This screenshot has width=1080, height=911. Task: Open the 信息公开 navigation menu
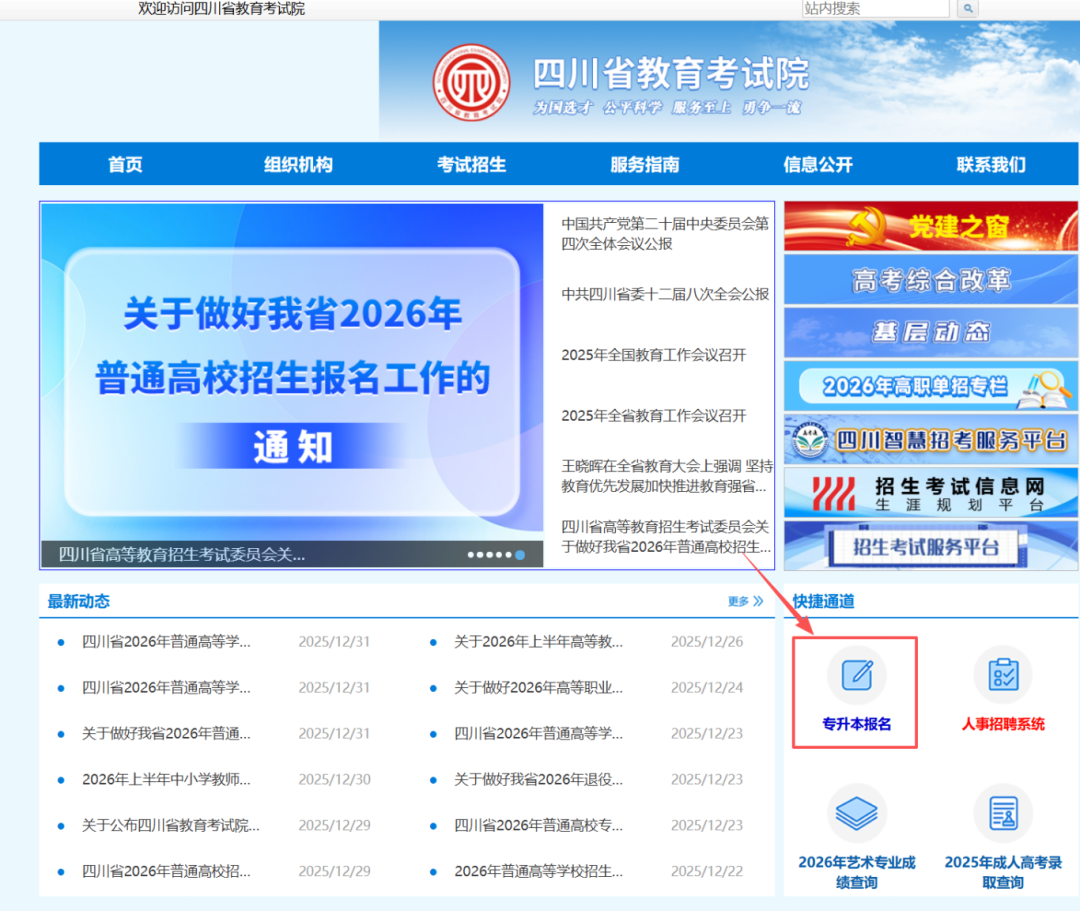pos(817,165)
